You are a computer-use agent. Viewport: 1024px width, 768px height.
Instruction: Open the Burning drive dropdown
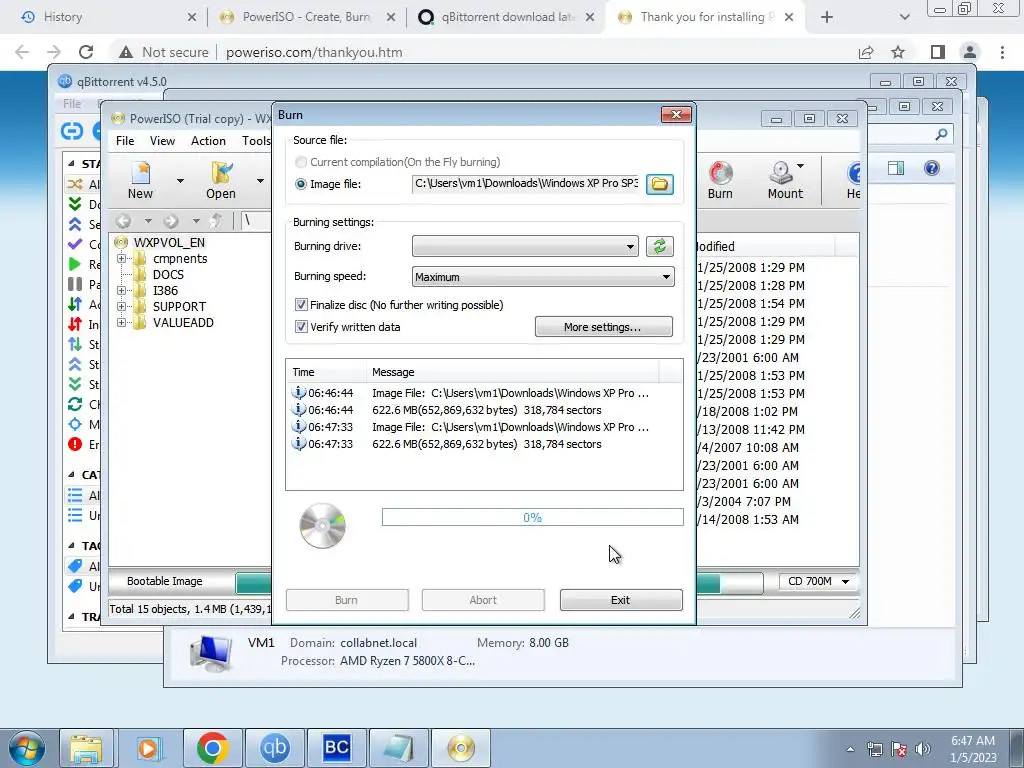[525, 246]
